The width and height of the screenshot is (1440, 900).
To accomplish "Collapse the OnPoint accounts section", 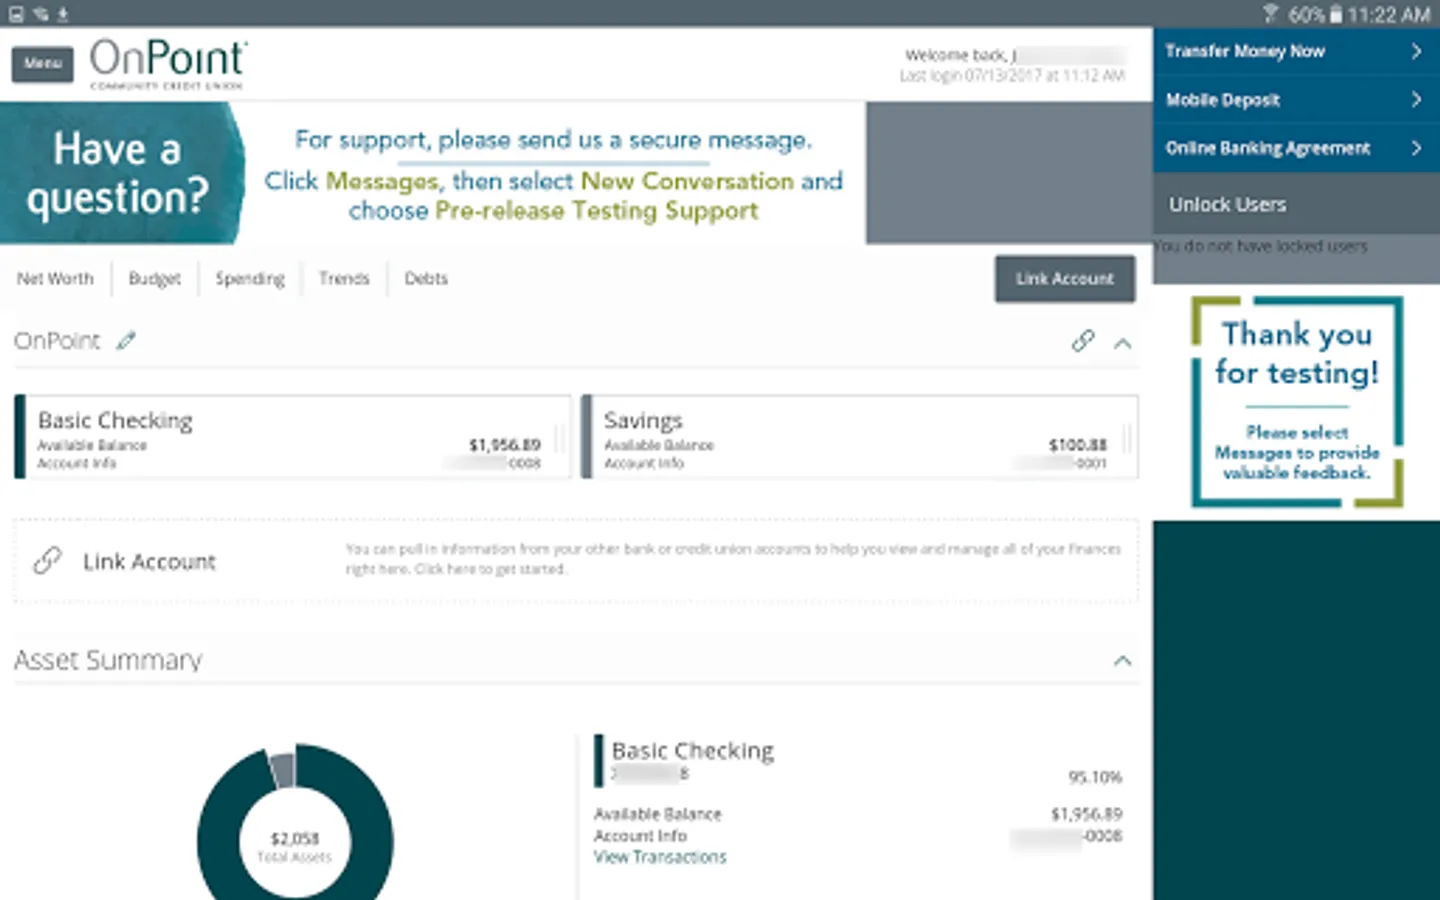I will click(x=1123, y=343).
